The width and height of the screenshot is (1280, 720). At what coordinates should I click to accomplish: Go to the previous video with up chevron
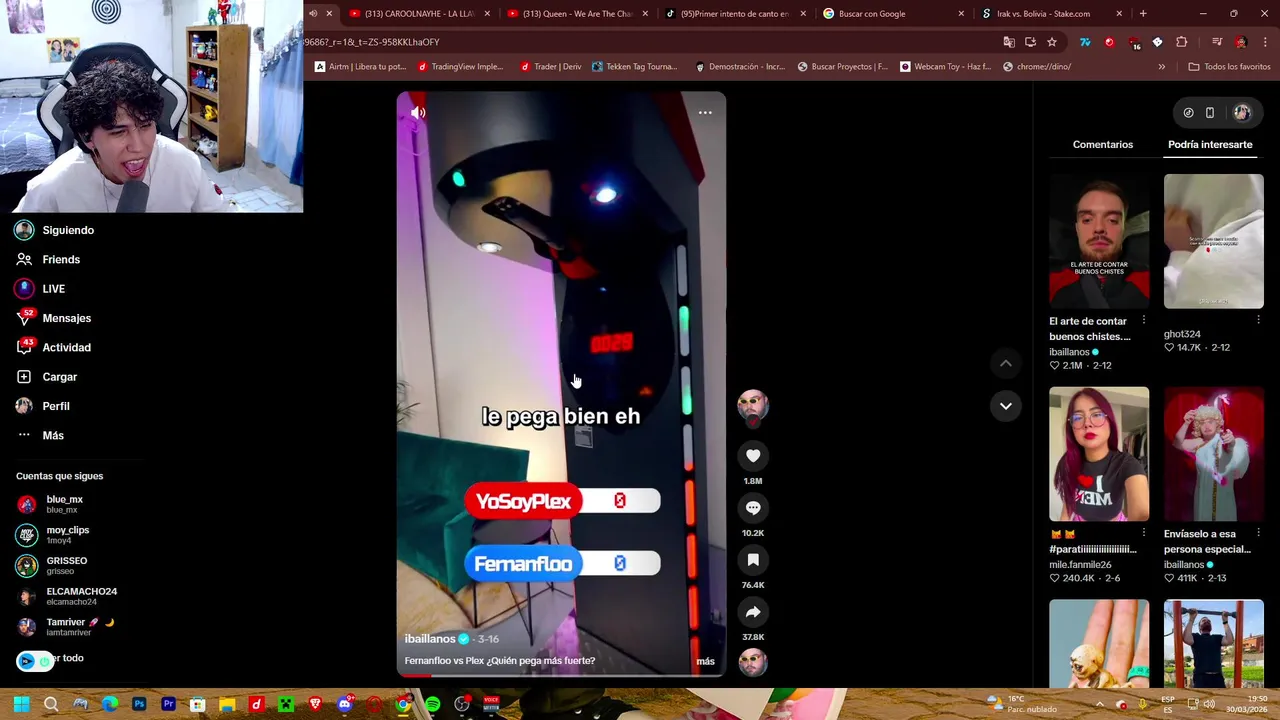(1006, 364)
